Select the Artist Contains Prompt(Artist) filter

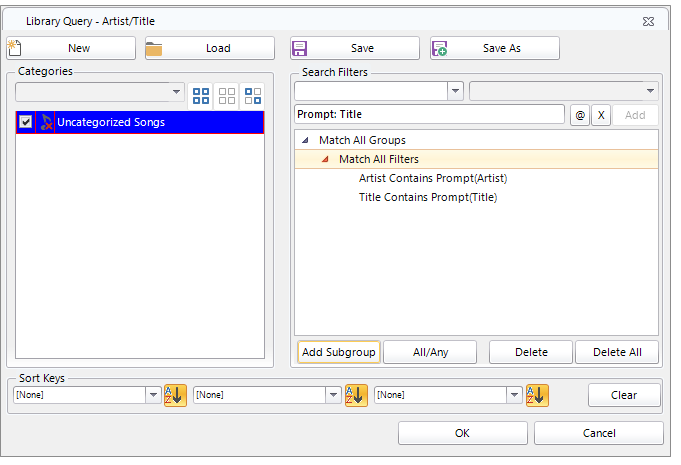[x=432, y=178]
